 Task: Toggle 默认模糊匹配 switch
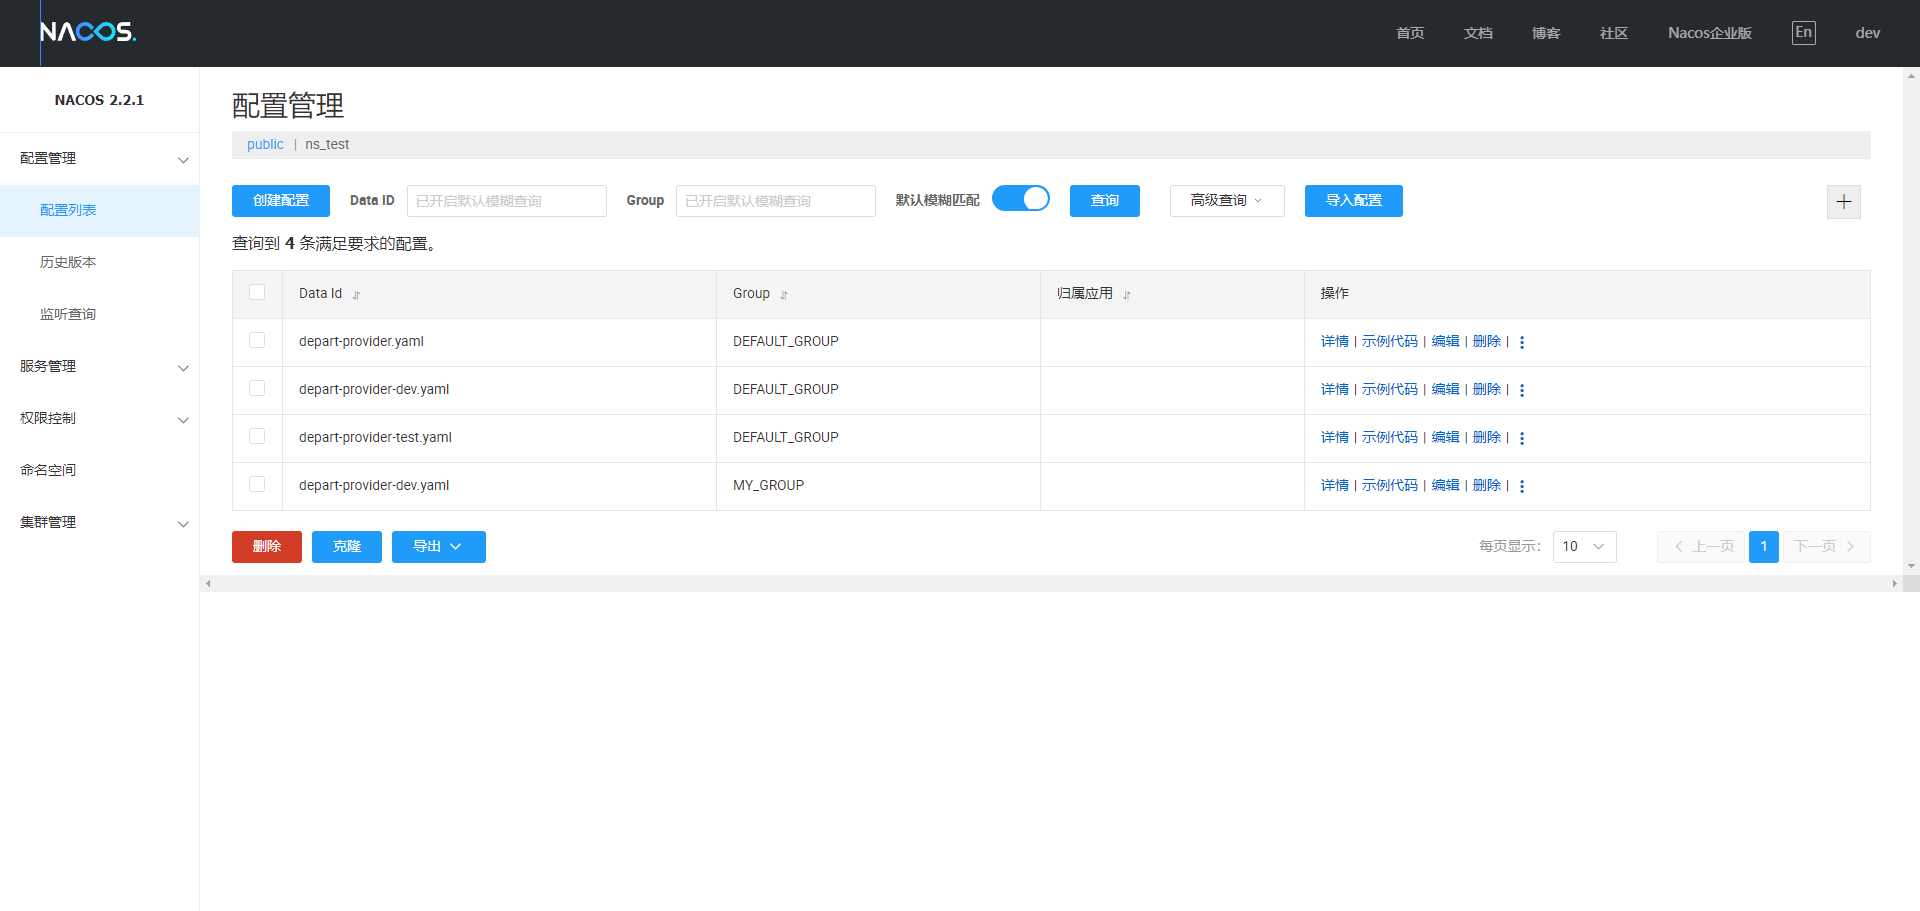[1020, 198]
